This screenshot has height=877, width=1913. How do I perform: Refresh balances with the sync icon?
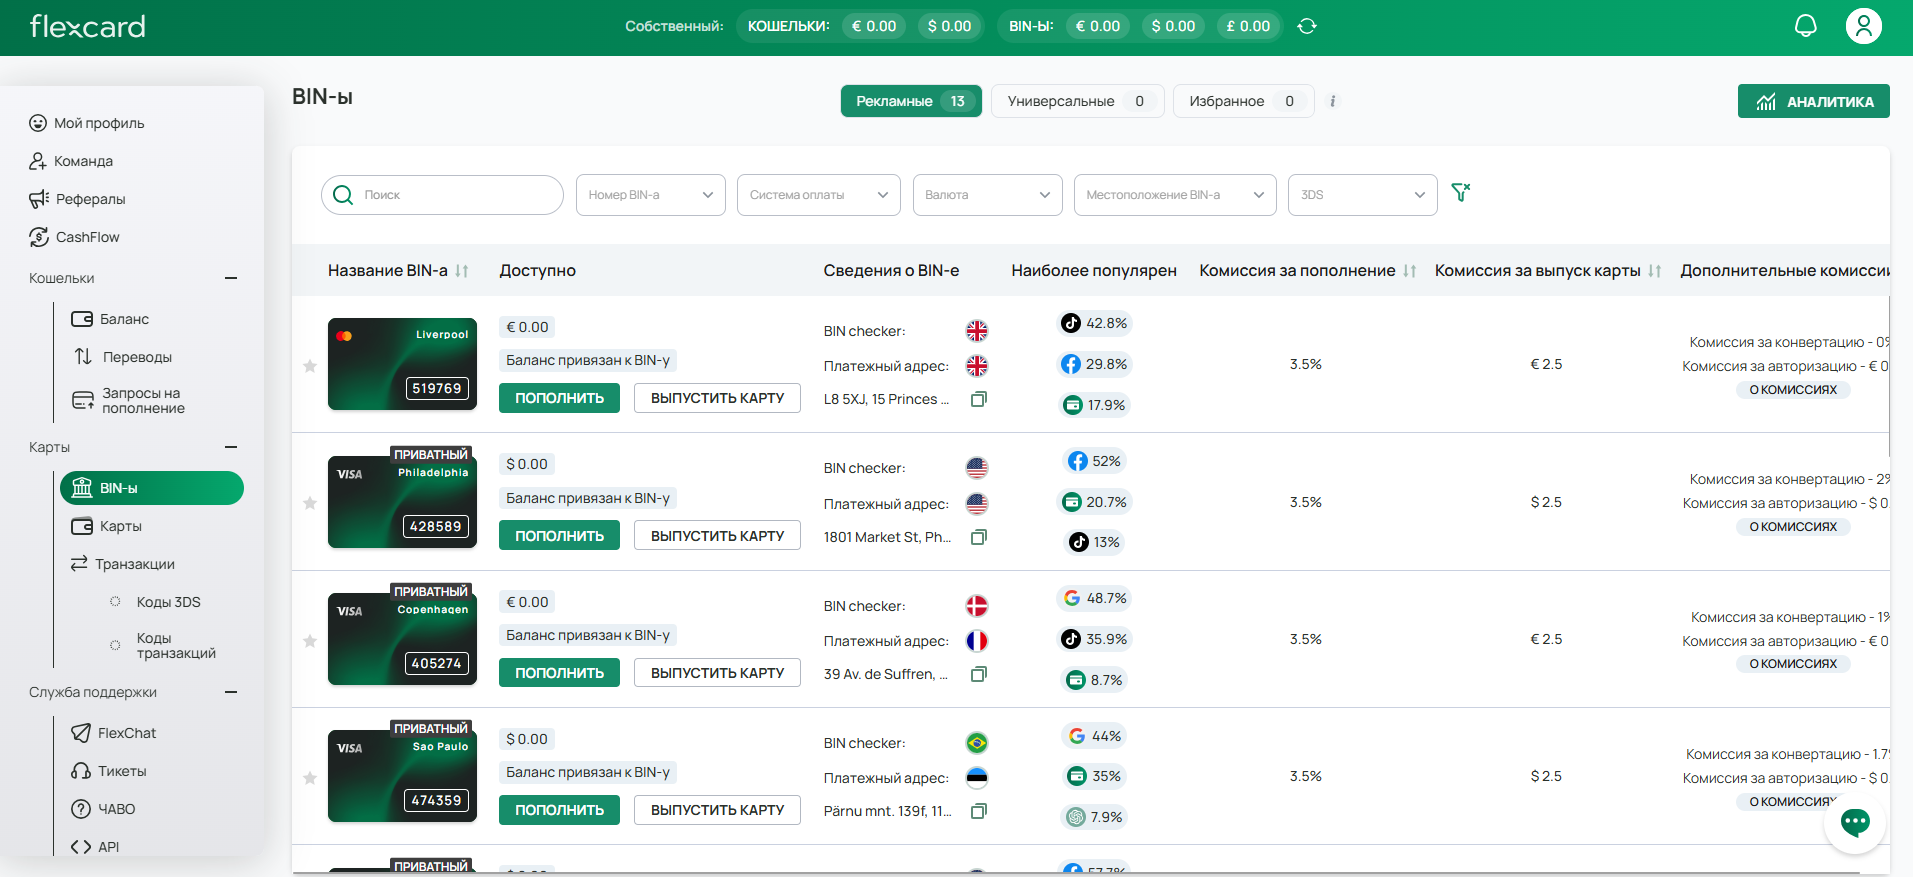(1307, 26)
